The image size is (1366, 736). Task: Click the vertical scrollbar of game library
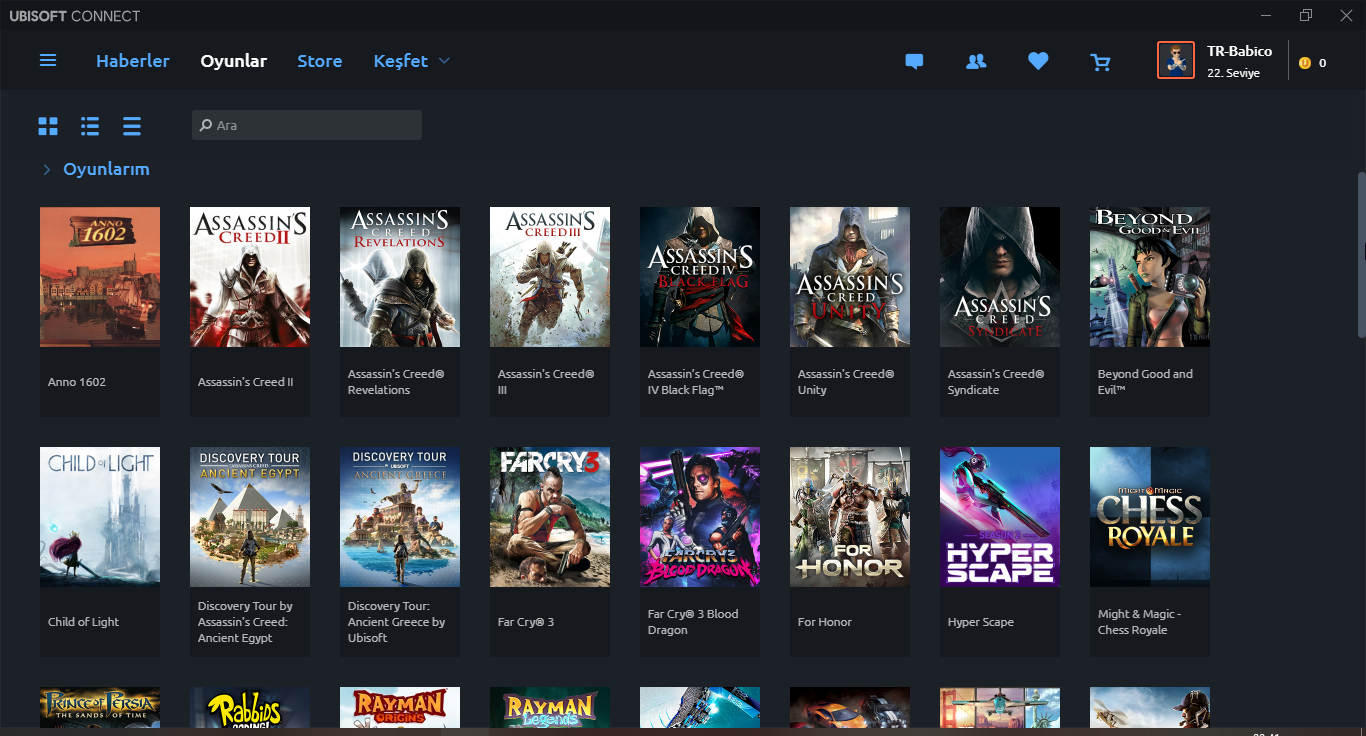pyautogui.click(x=1360, y=255)
